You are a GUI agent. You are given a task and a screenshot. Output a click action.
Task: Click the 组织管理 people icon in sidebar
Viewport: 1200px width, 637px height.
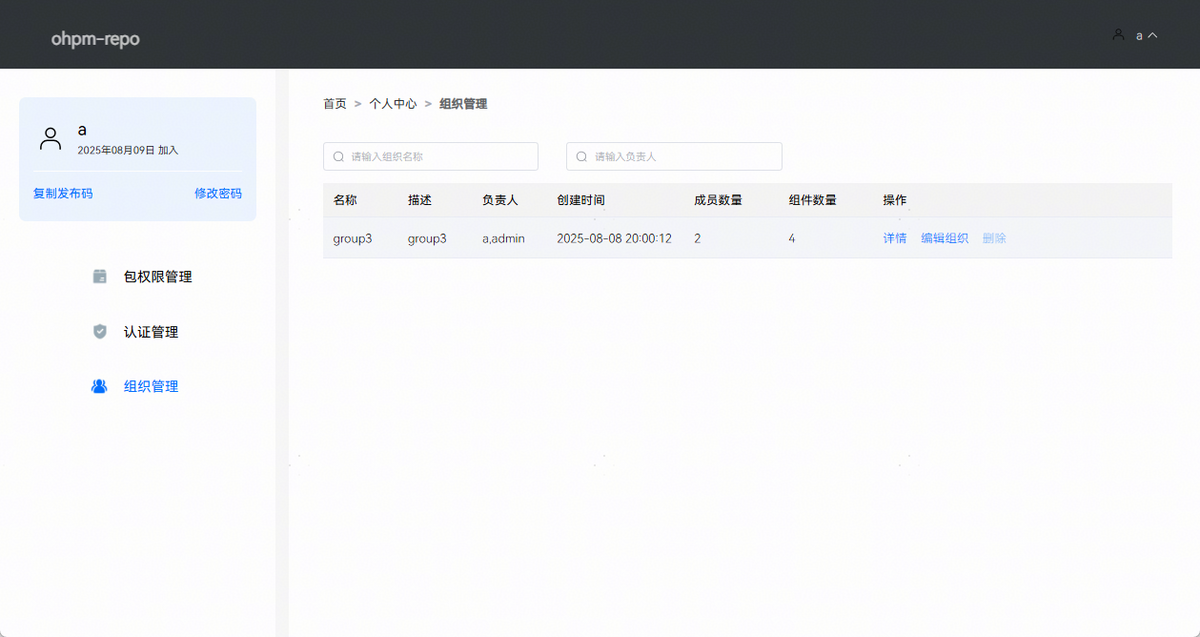click(99, 386)
